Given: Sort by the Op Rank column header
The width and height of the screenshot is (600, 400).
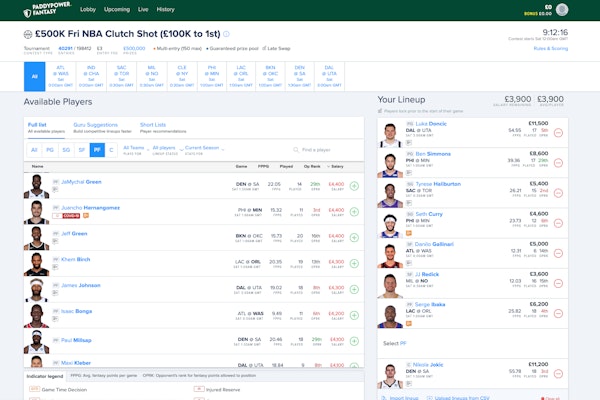Looking at the screenshot, I should pyautogui.click(x=312, y=167).
